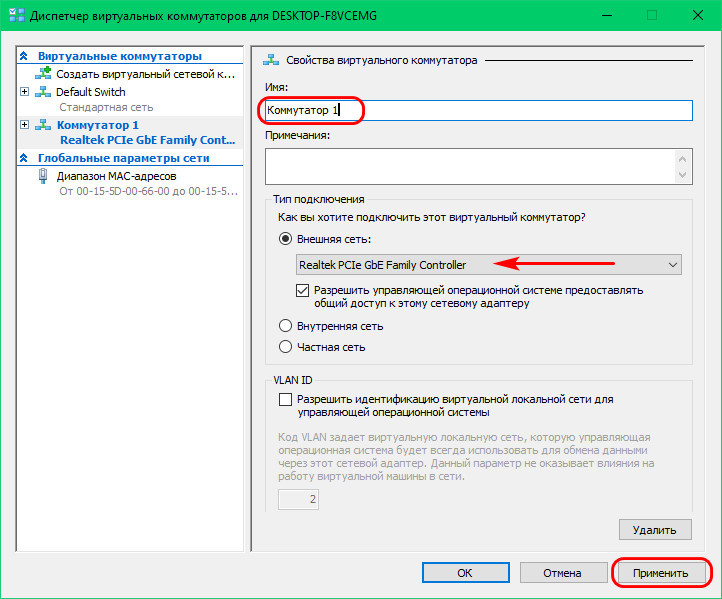
Task: Open the Realtek PCIe GbE adapter dropdown
Action: coord(489,265)
